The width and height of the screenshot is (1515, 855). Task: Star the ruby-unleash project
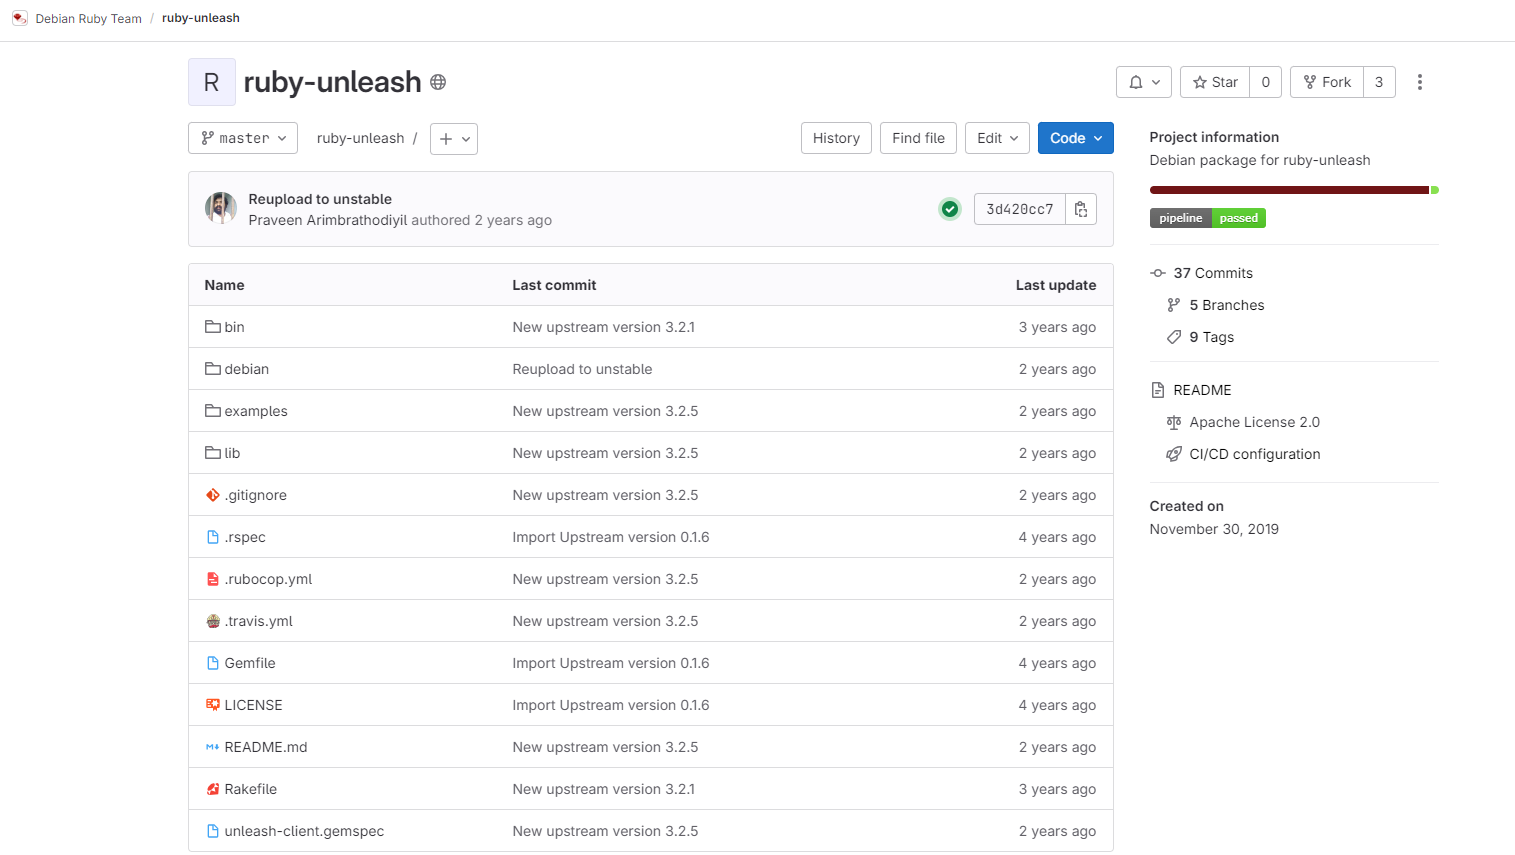(1215, 82)
